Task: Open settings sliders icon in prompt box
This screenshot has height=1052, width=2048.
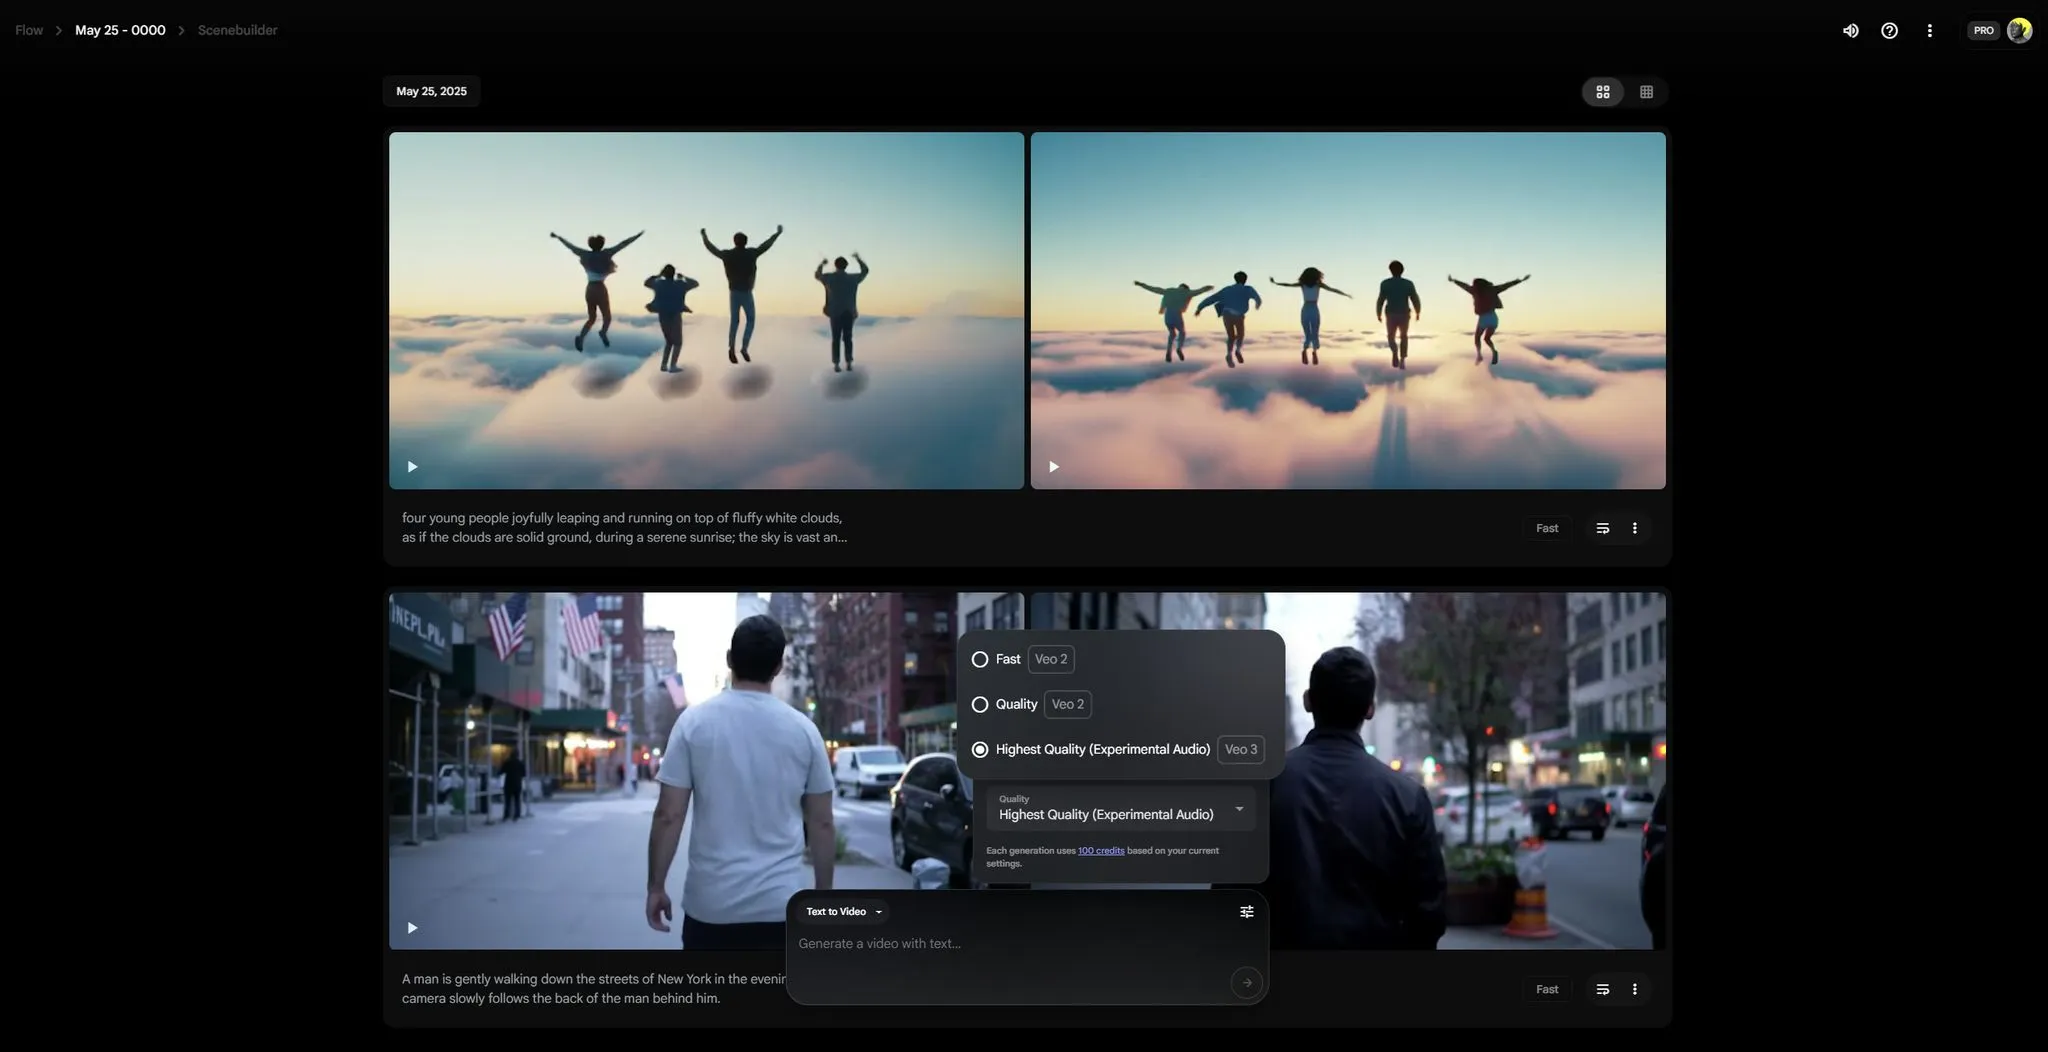Action: tap(1246, 912)
